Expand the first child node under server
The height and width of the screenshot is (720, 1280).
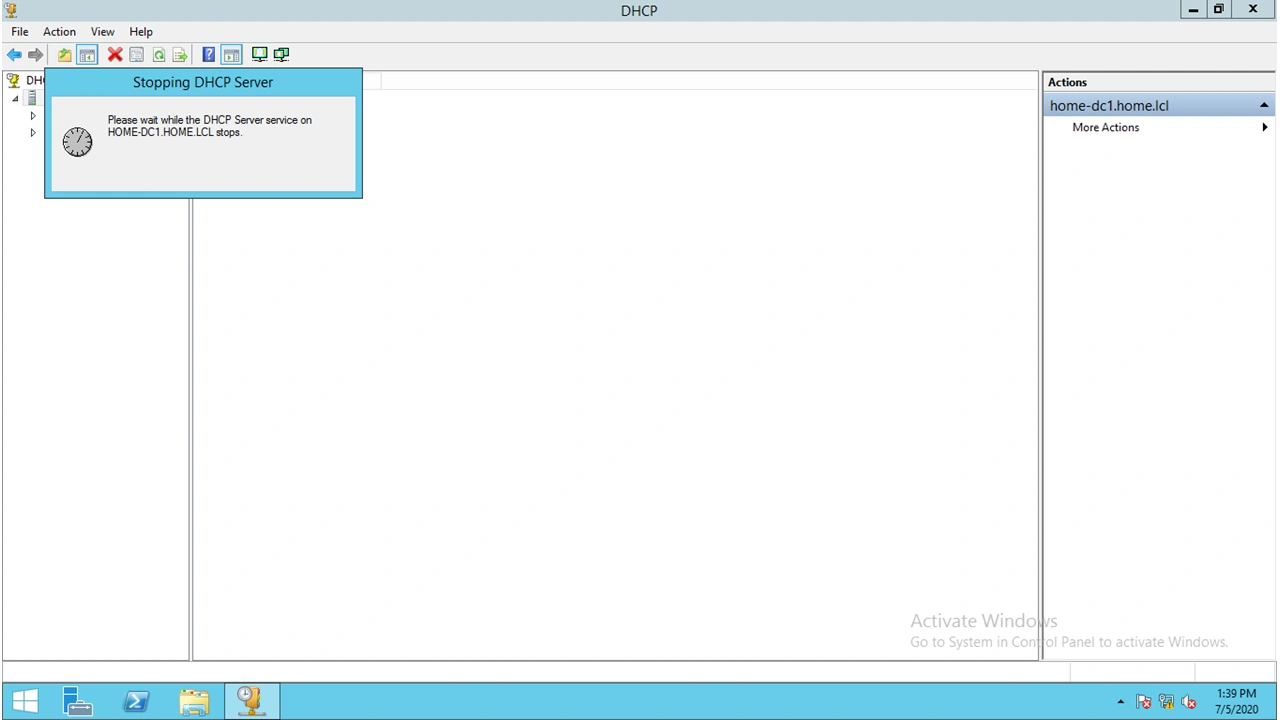coord(33,116)
